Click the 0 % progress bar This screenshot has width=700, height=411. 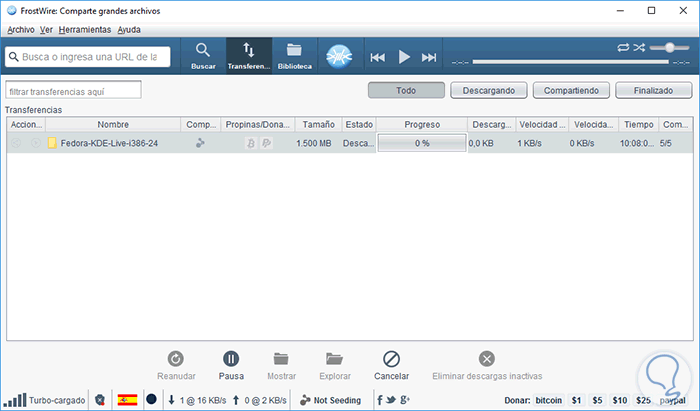pyautogui.click(x=422, y=143)
